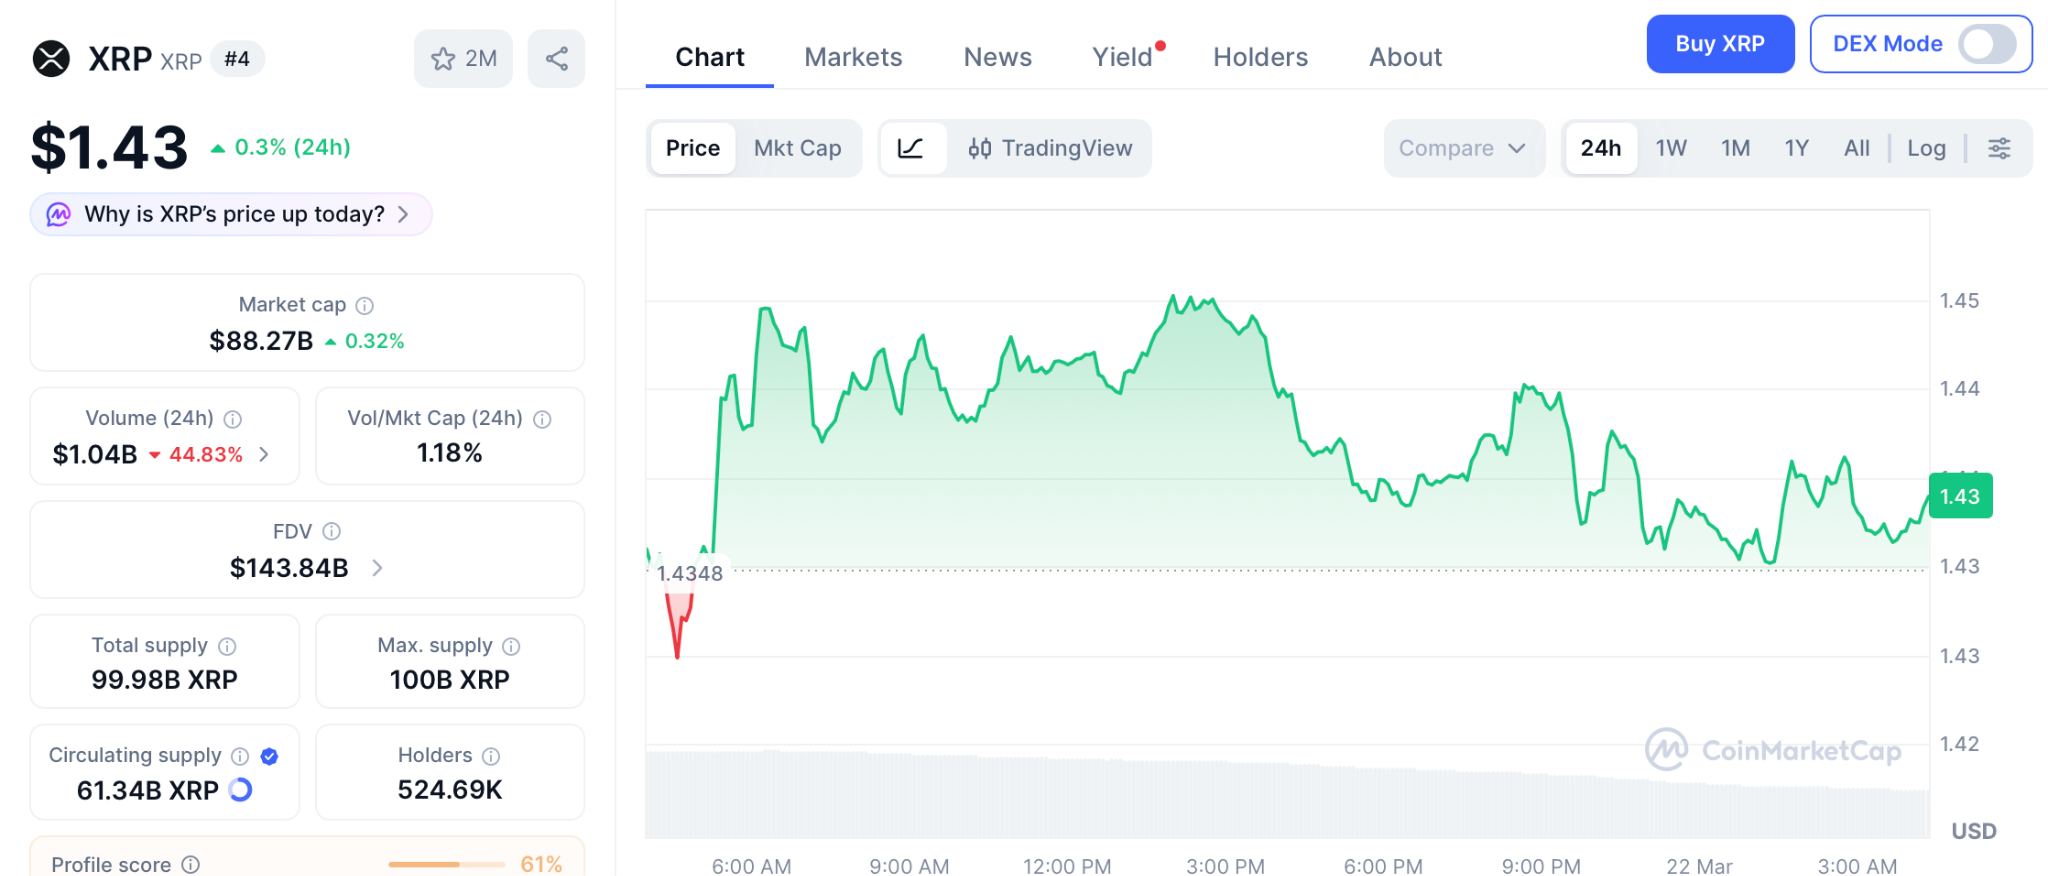
Task: Expand Volume (24h) details chevron
Action: 264,455
